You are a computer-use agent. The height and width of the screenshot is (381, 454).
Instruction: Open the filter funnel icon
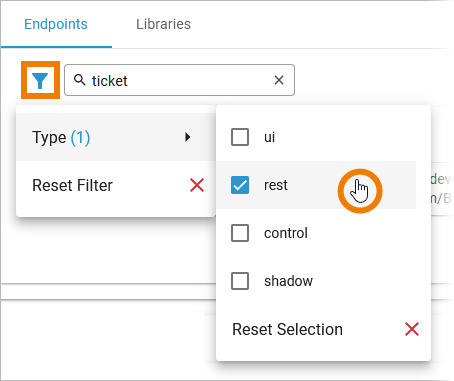coord(40,80)
